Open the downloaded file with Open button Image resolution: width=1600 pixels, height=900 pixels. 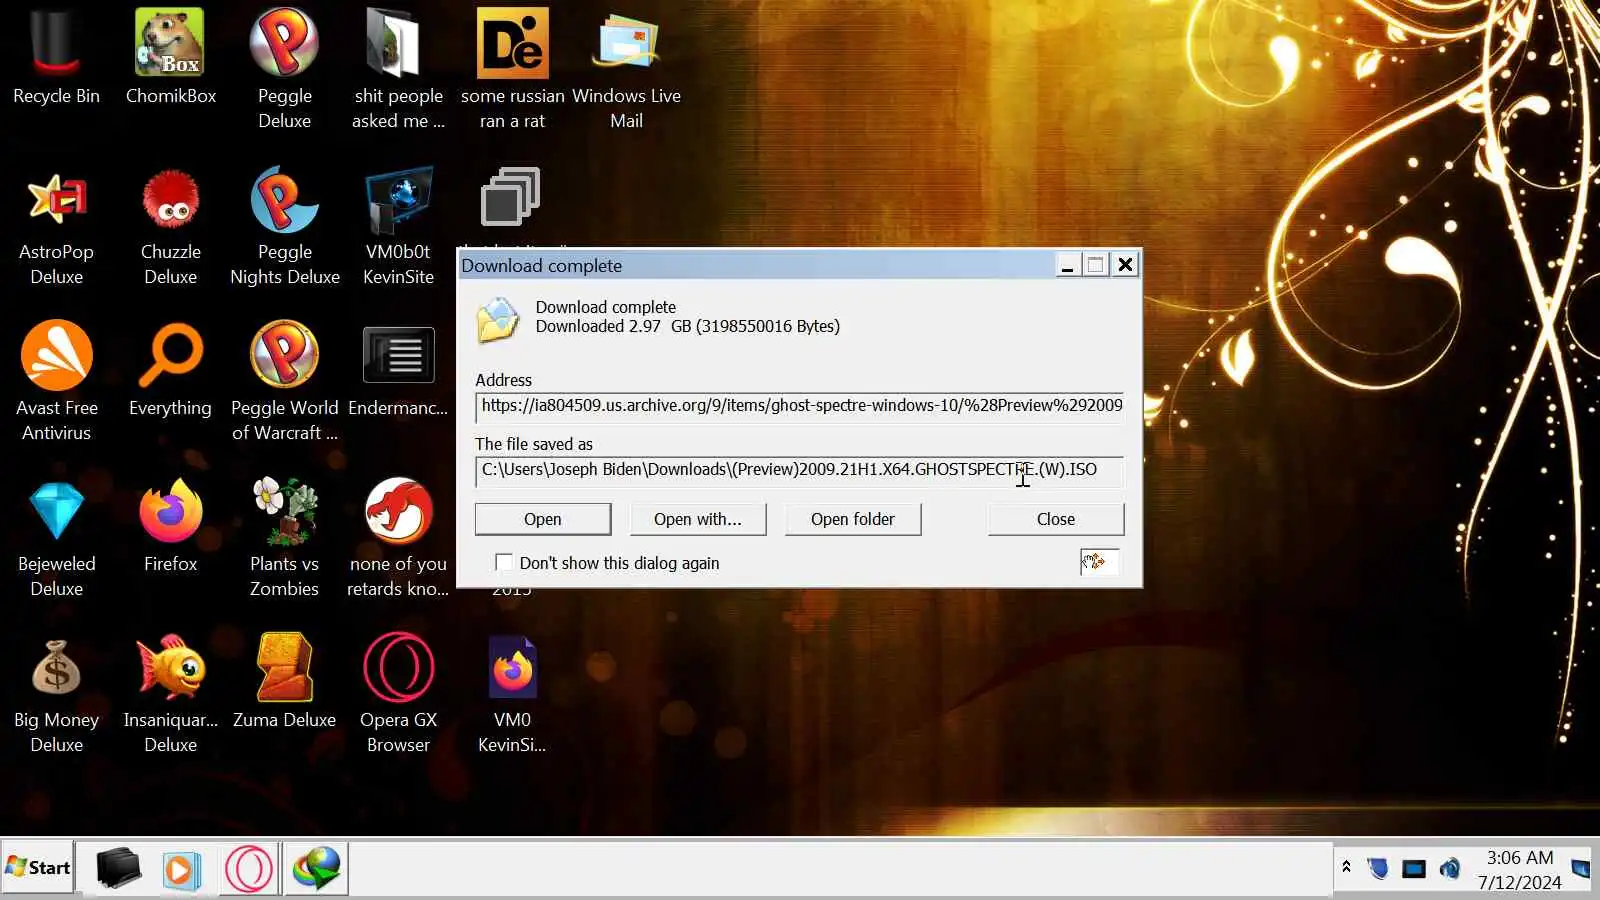(543, 519)
